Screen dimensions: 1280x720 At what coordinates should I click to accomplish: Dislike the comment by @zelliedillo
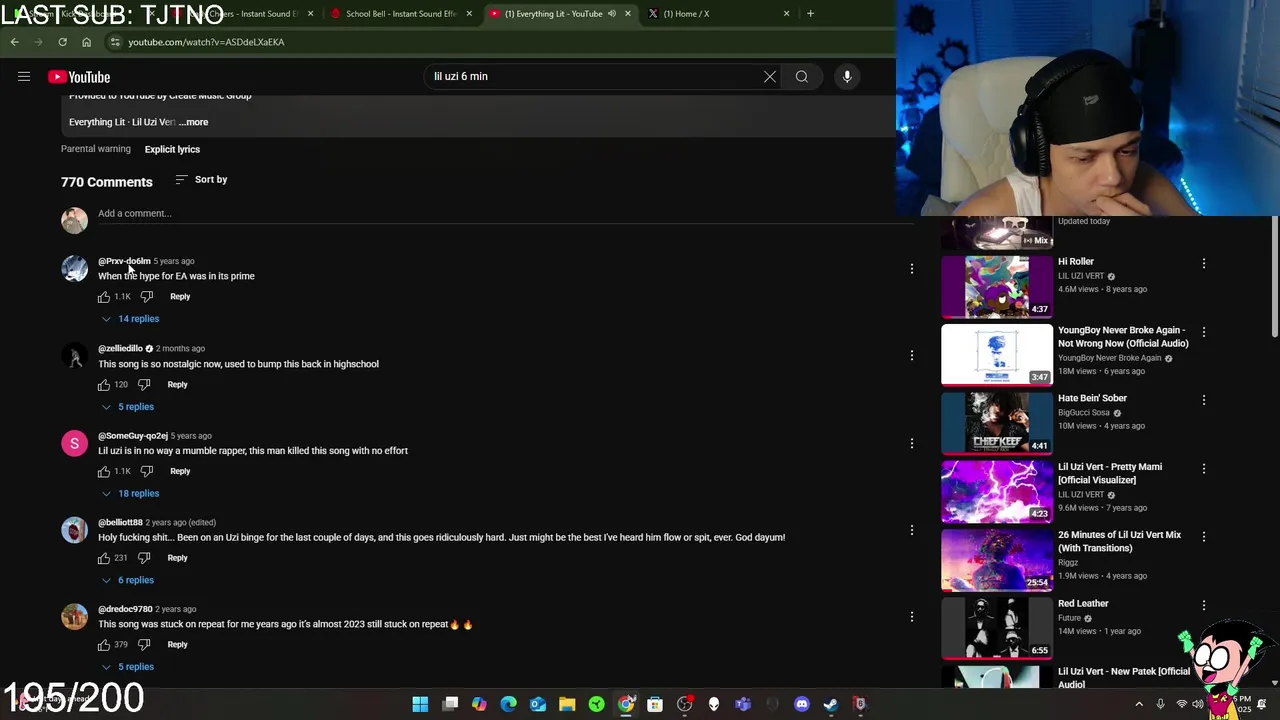[144, 384]
